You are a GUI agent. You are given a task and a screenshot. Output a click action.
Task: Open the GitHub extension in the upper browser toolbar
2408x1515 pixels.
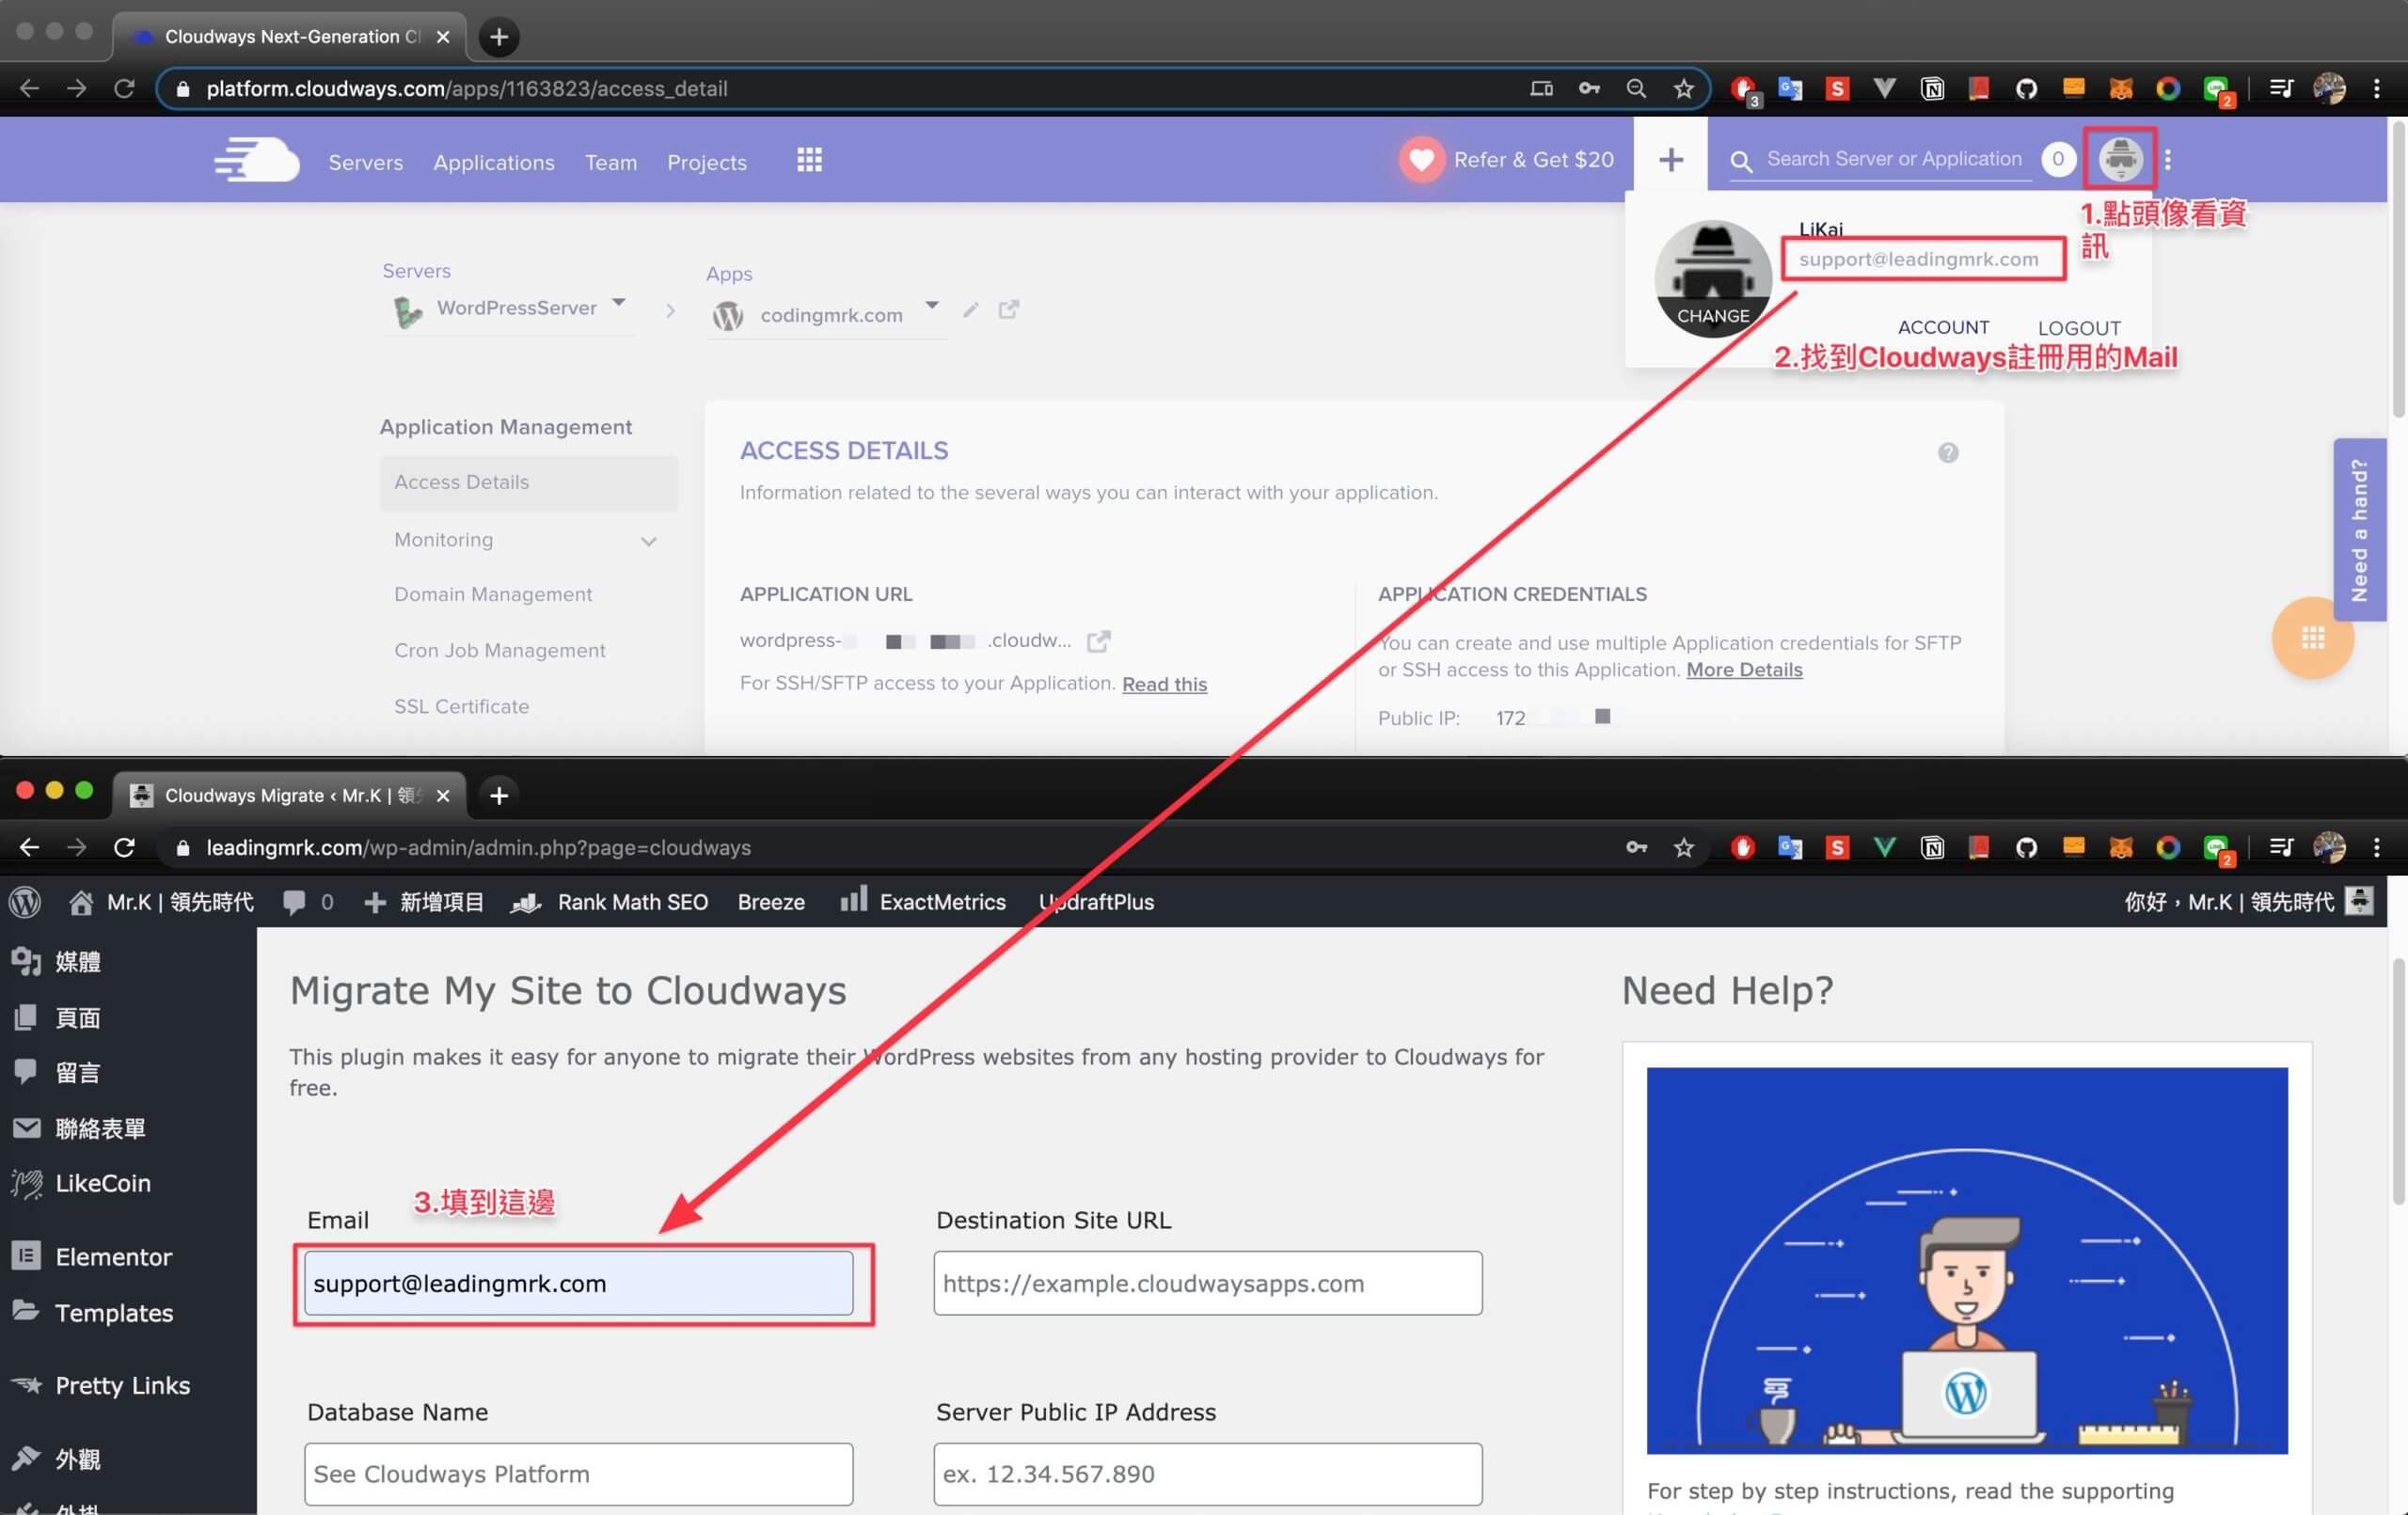2026,89
